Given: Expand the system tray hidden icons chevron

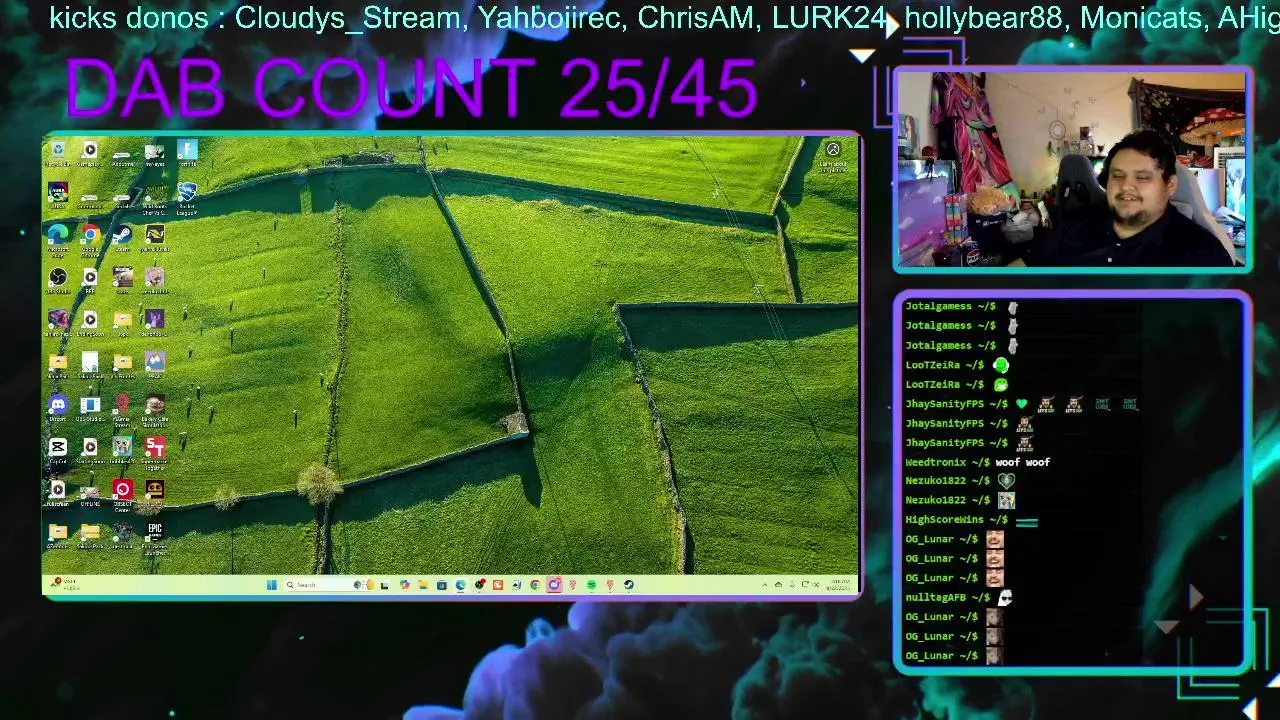Looking at the screenshot, I should (765, 585).
